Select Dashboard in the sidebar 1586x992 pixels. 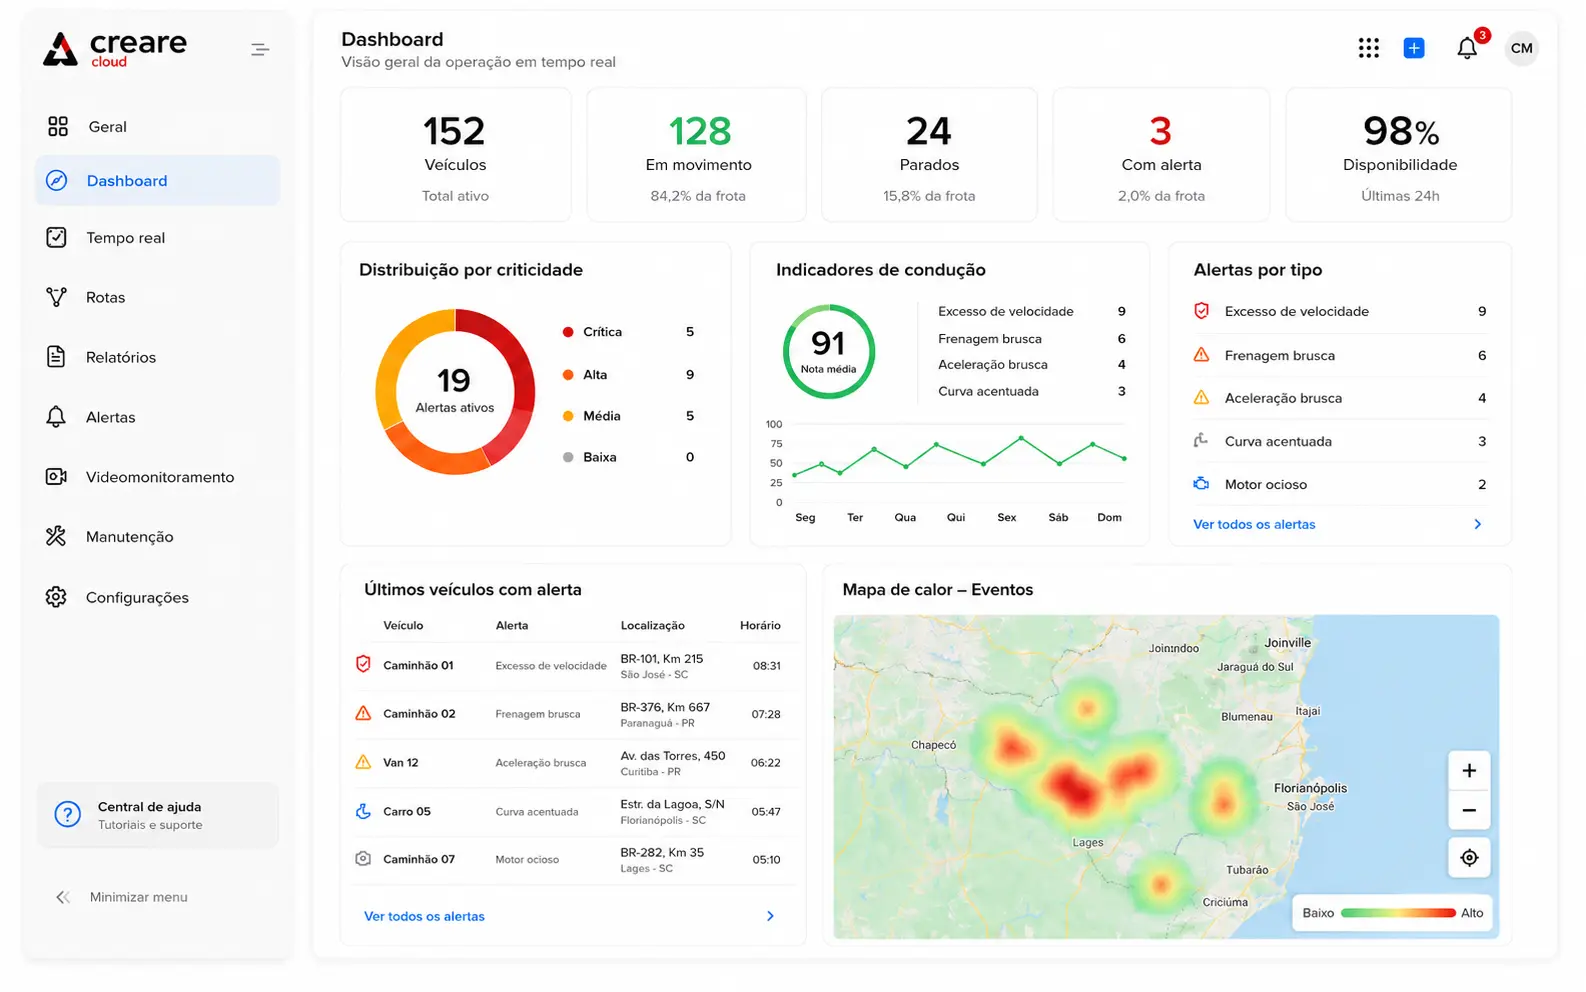point(157,180)
